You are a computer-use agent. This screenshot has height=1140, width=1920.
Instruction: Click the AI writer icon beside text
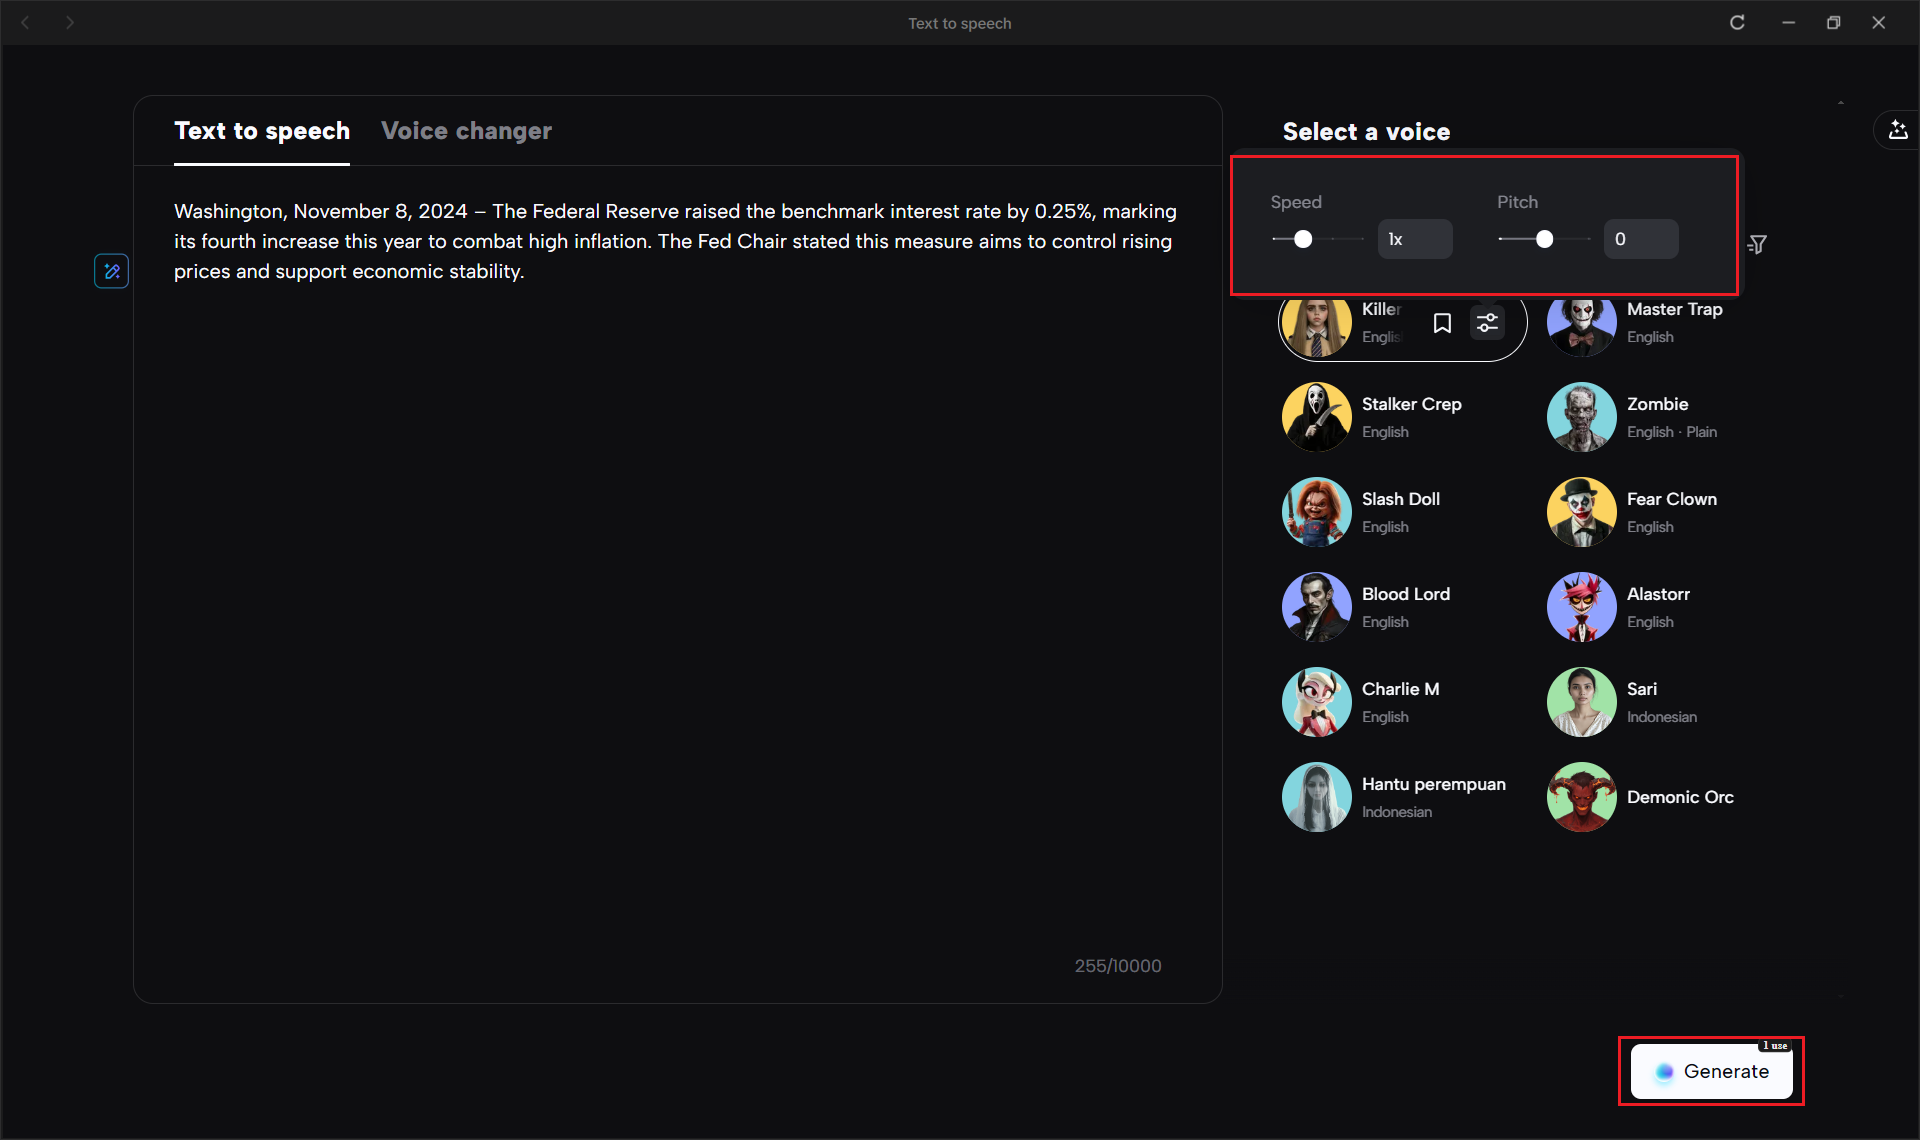(111, 271)
